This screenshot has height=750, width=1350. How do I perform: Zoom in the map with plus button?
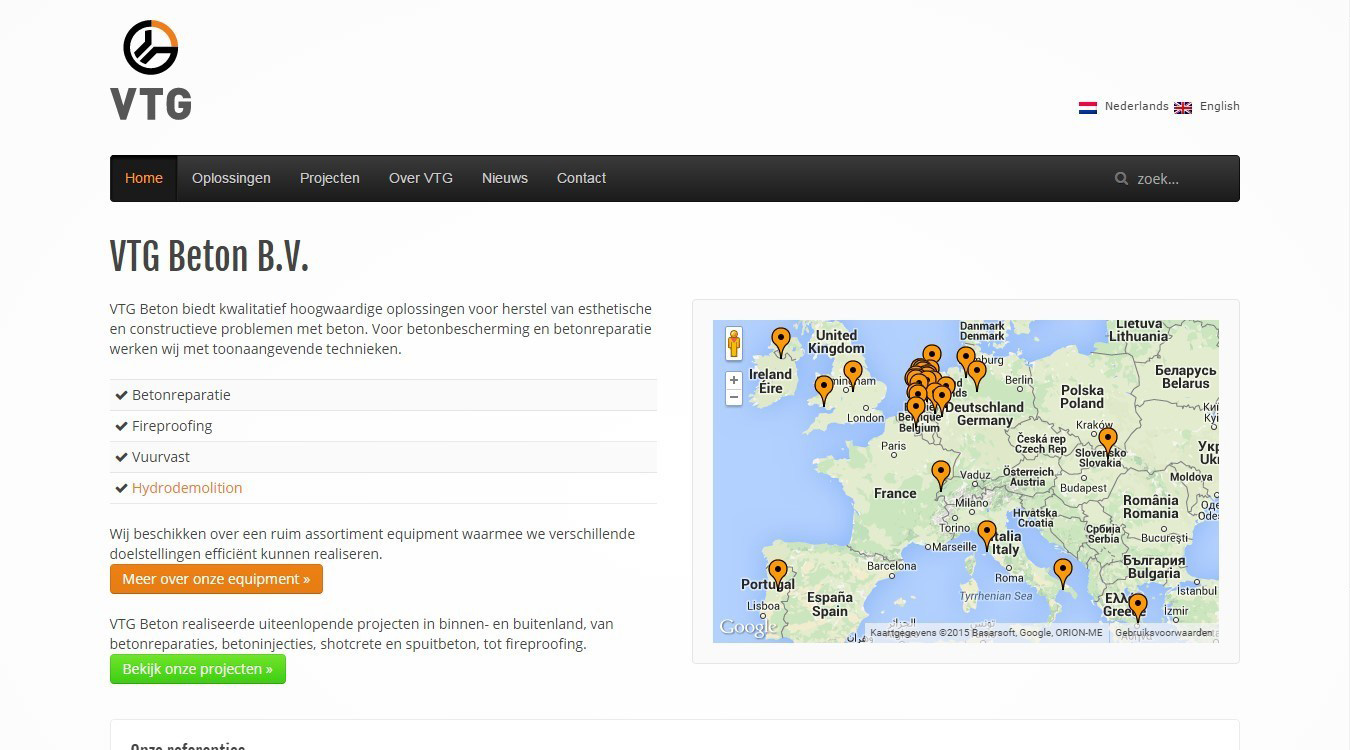734,380
